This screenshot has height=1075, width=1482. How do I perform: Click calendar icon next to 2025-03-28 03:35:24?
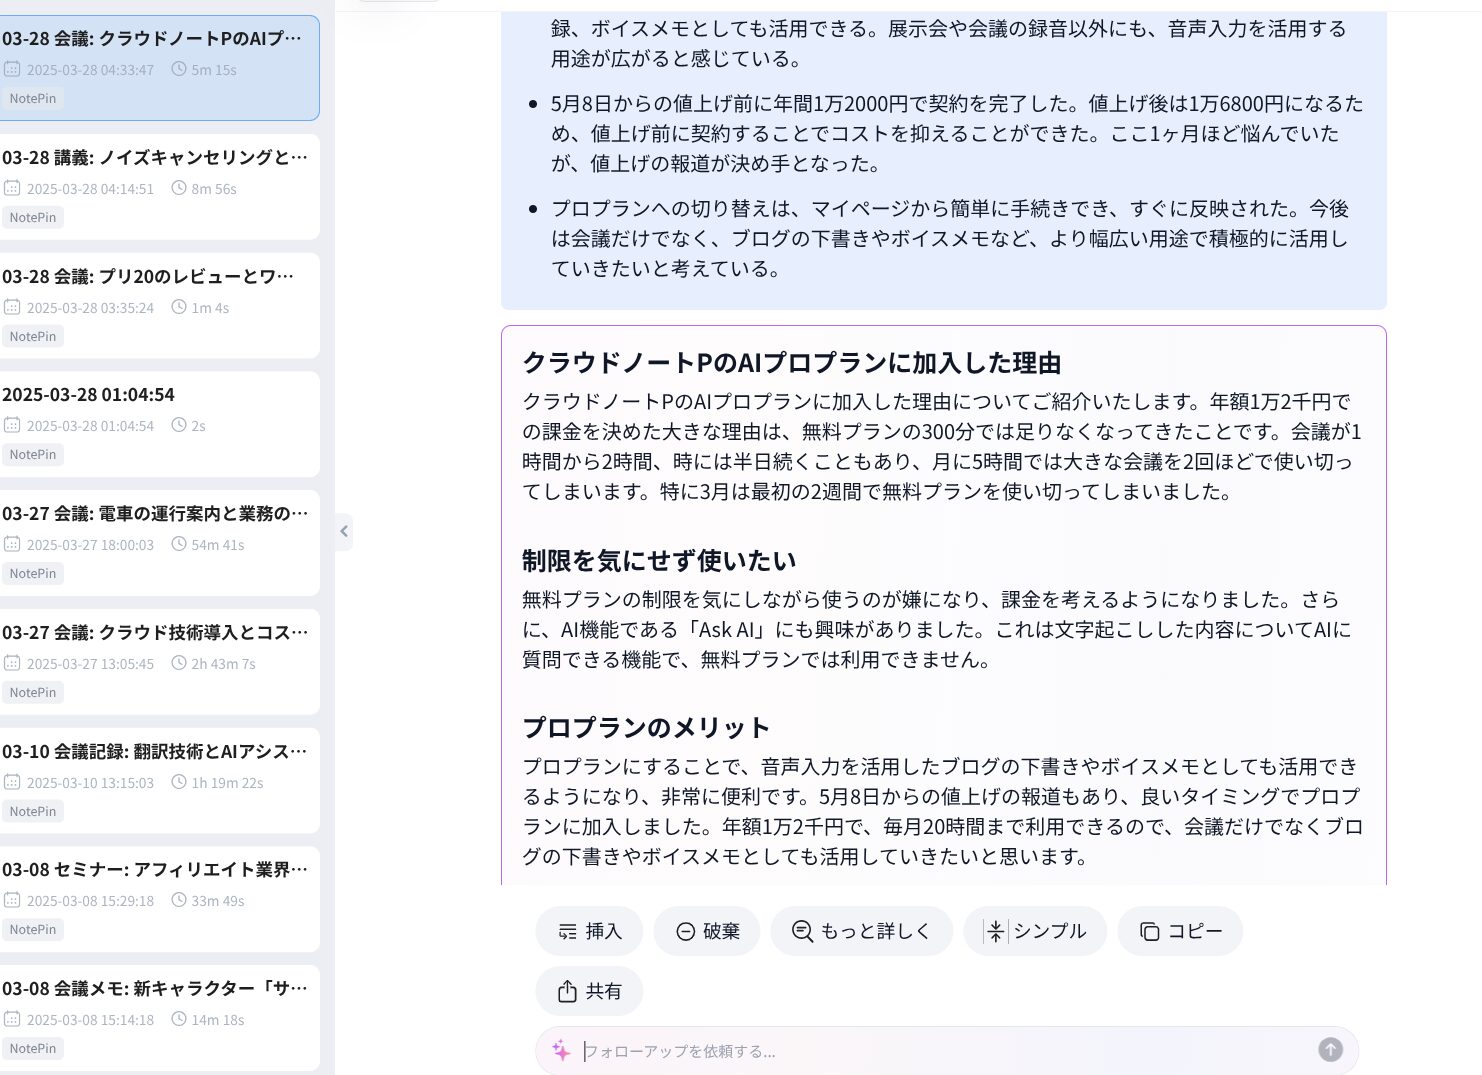12,307
